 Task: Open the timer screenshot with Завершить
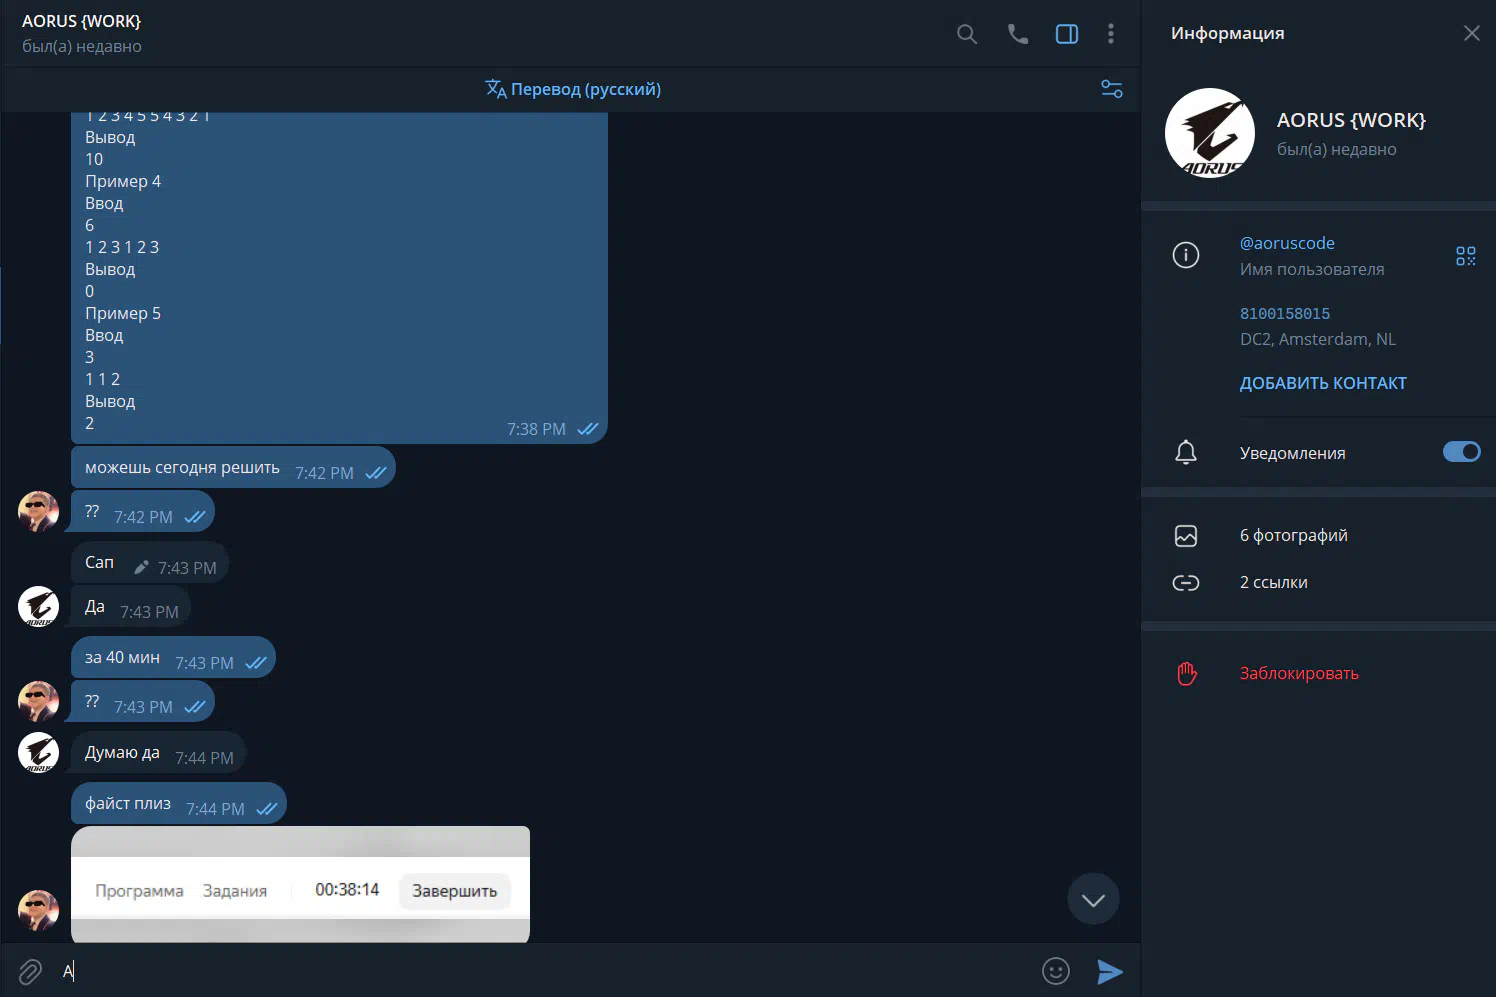(x=300, y=884)
